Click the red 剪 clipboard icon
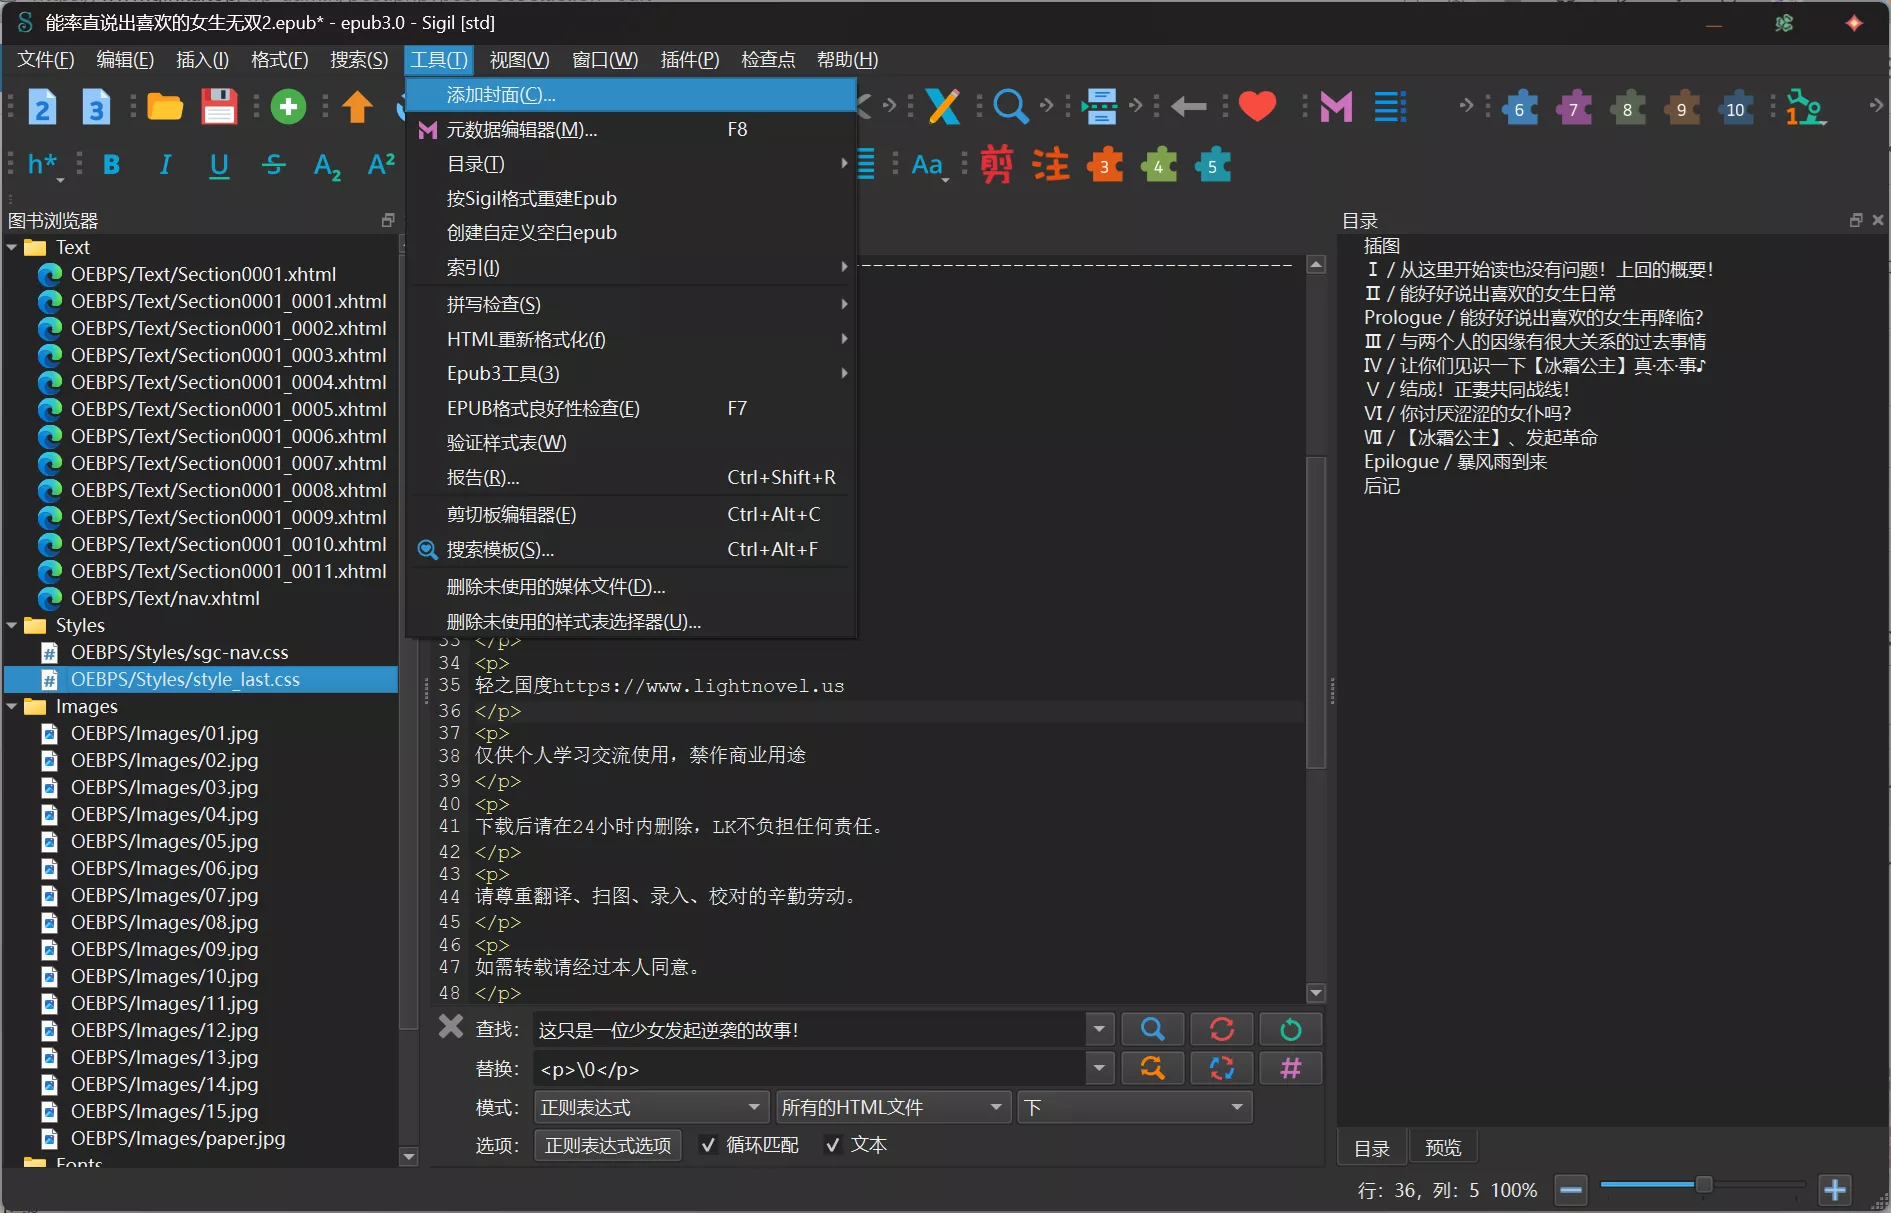 (x=996, y=165)
